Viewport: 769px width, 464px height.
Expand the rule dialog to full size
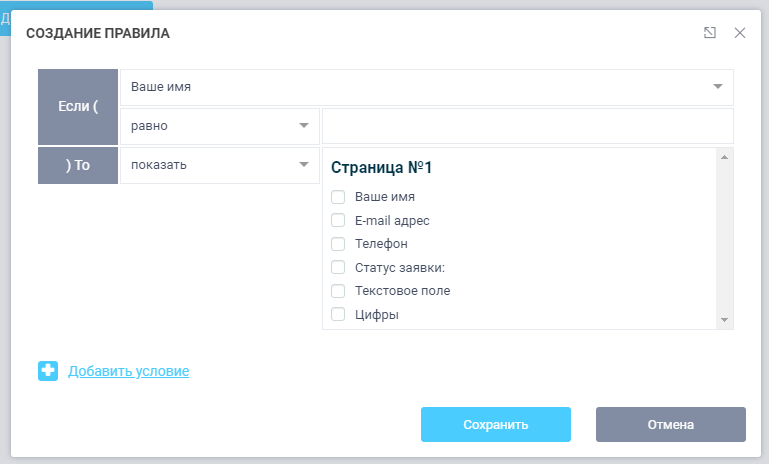(x=709, y=33)
